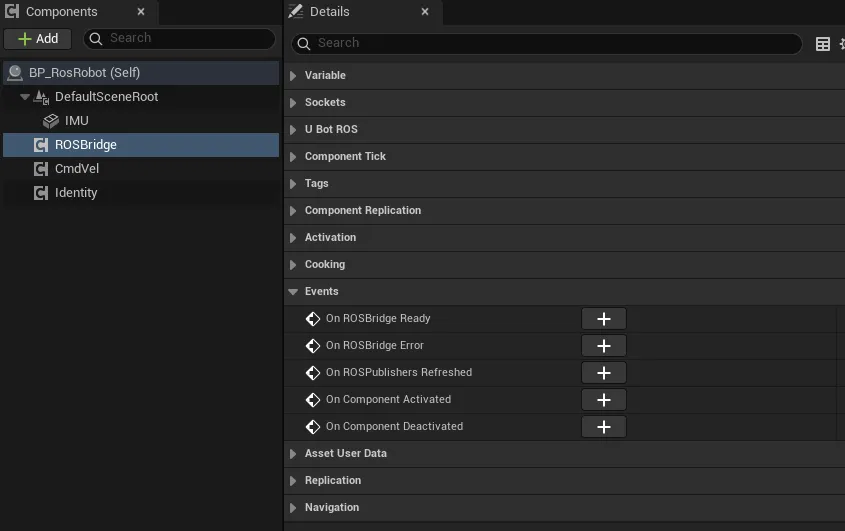
Task: Expand the Navigation section
Action: (x=293, y=507)
